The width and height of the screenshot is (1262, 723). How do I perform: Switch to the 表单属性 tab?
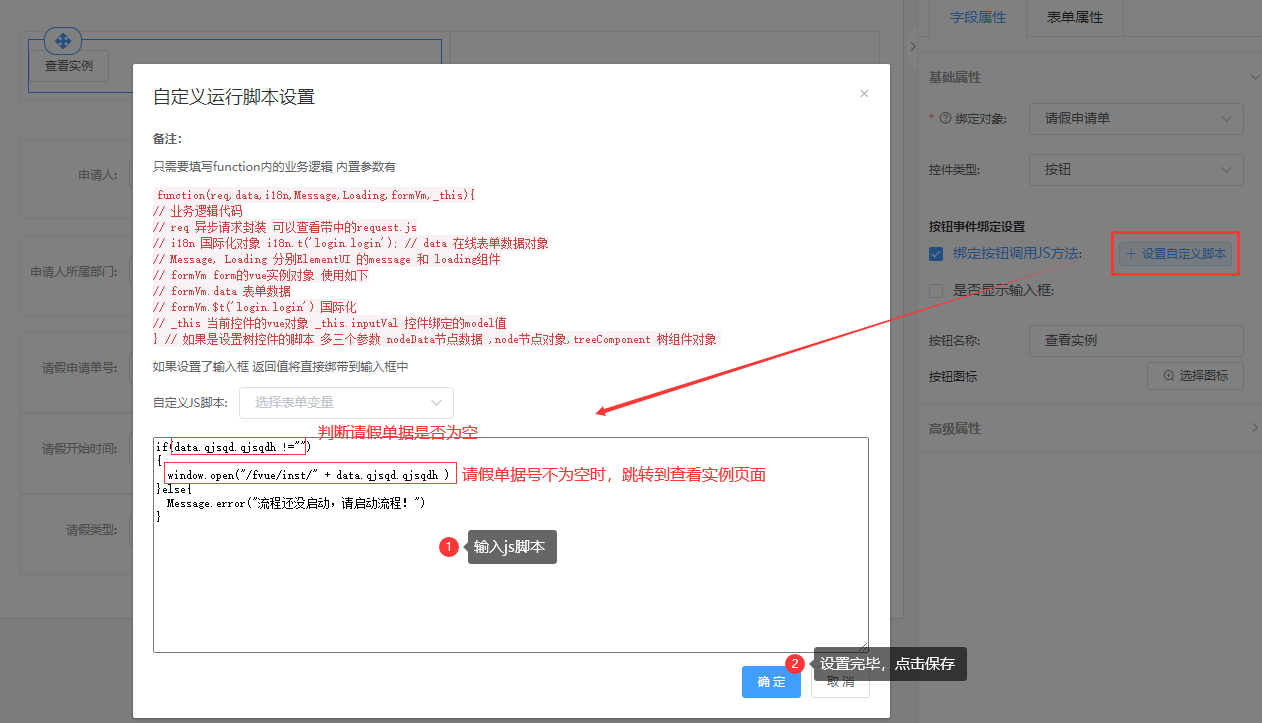pyautogui.click(x=1074, y=18)
